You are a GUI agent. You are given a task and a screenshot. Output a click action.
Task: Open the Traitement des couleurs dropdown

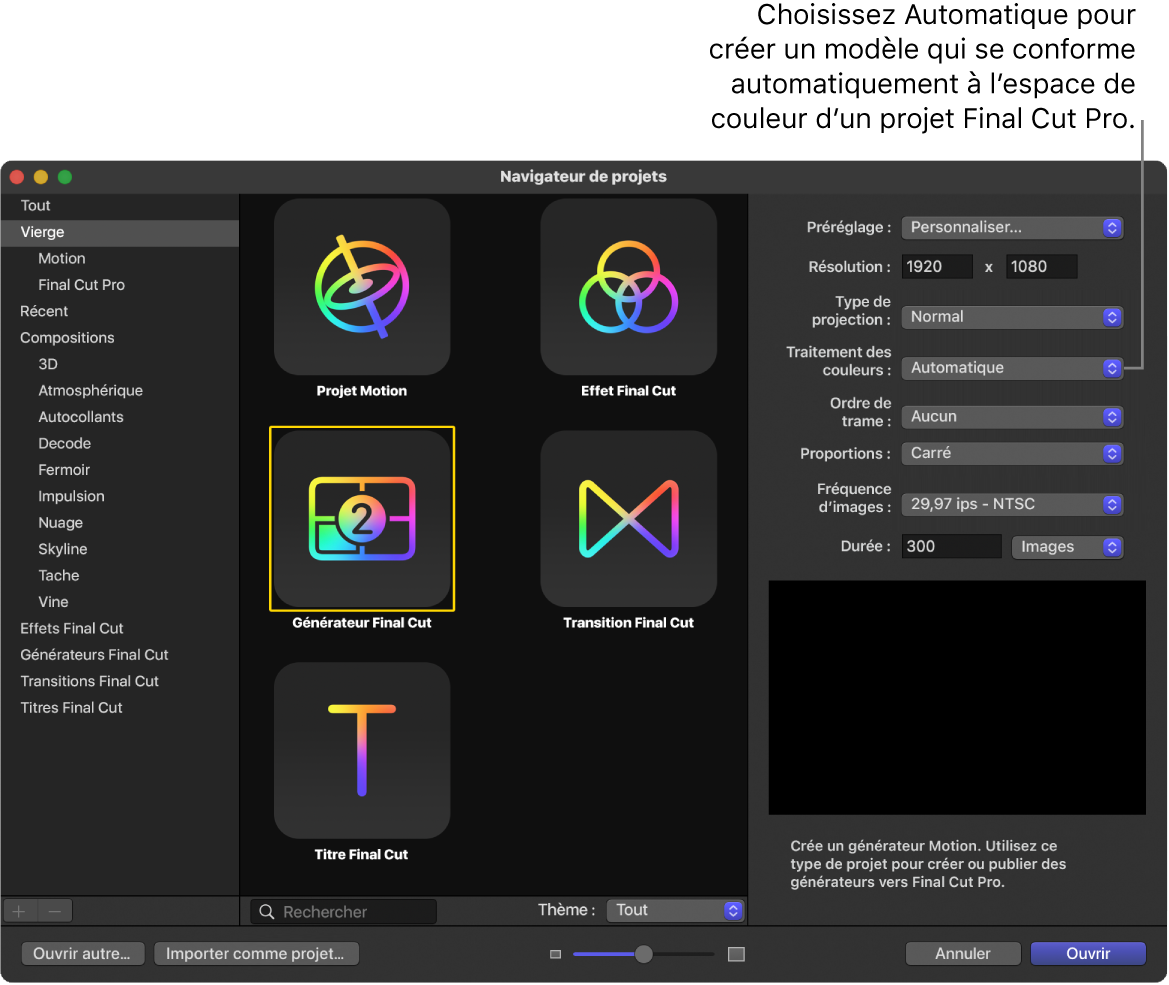click(1012, 368)
